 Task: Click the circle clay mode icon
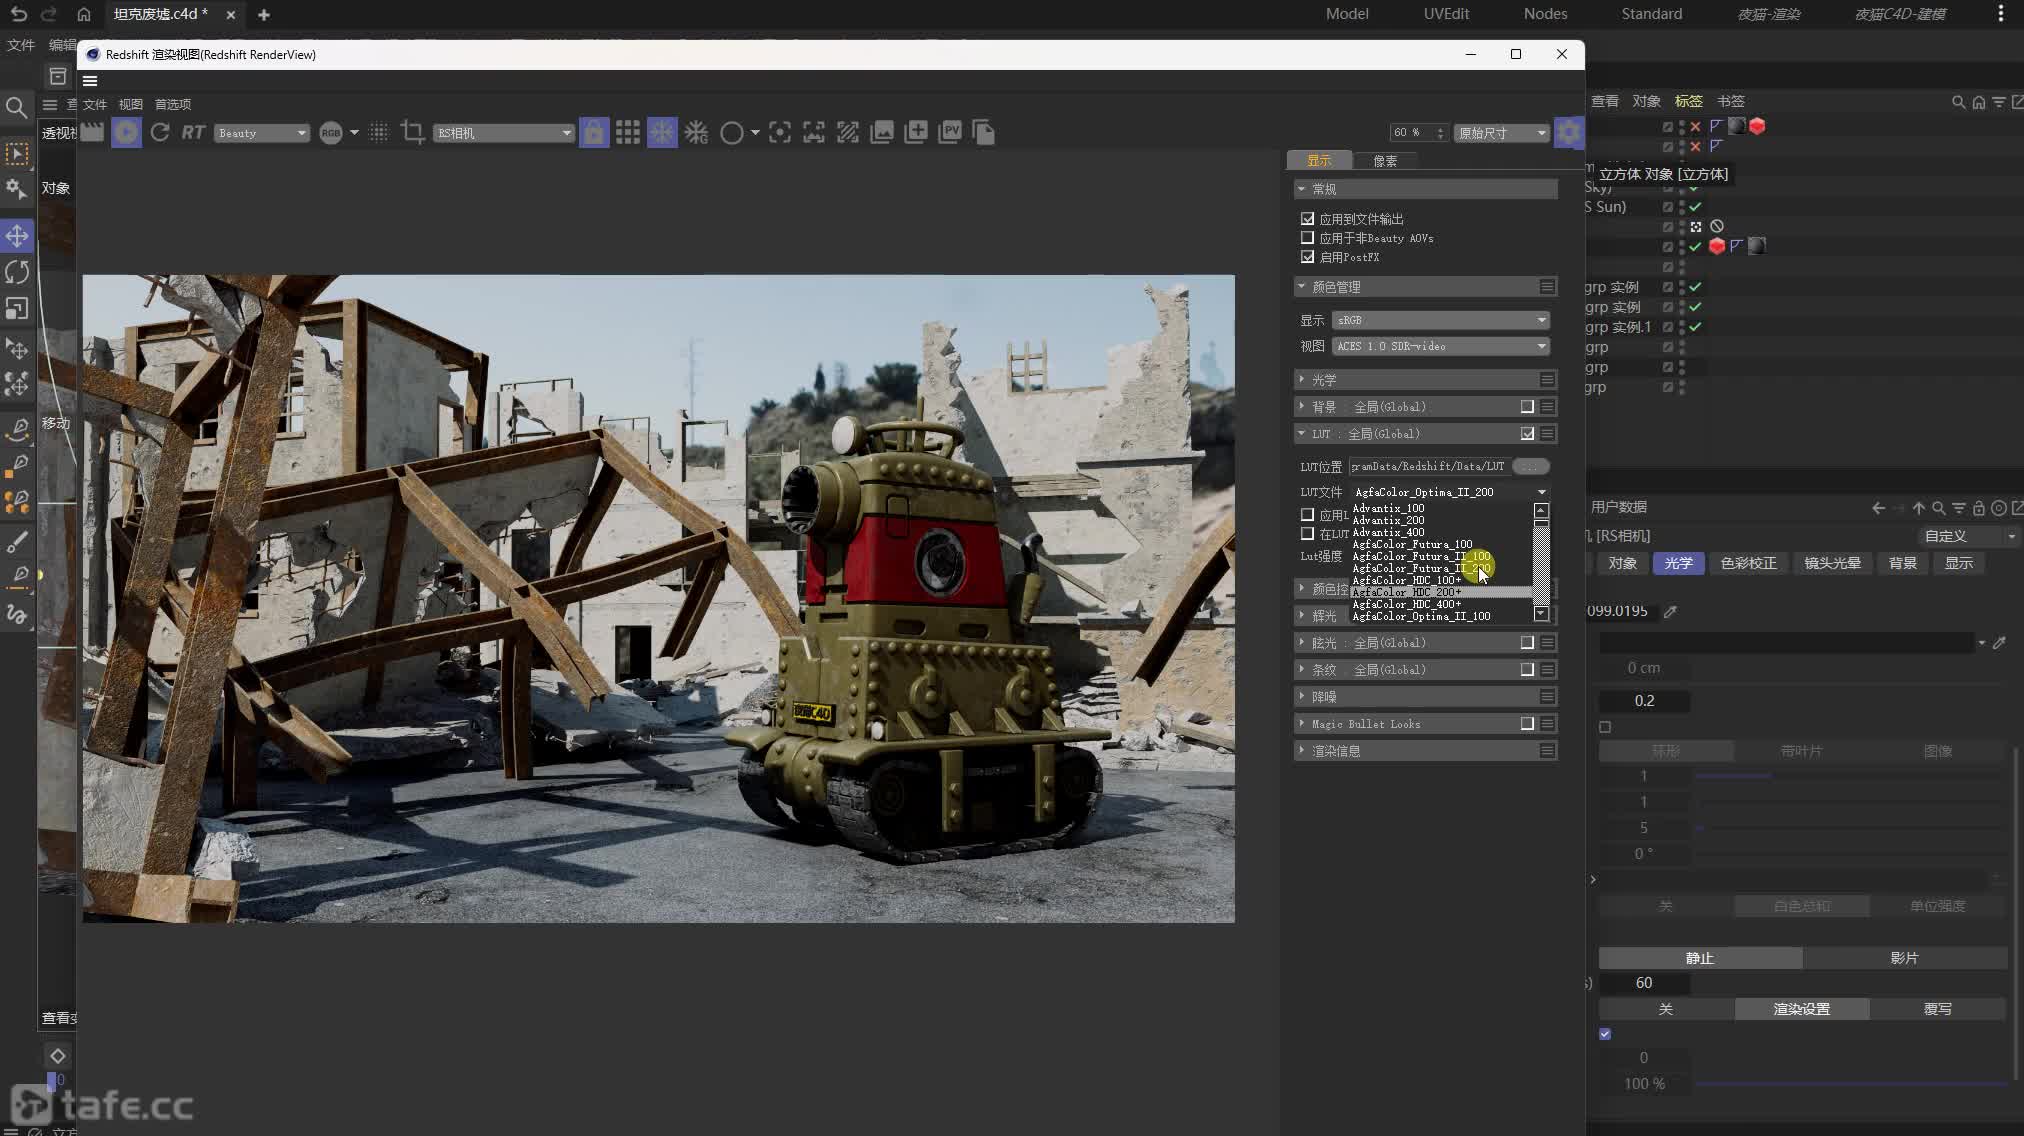point(732,133)
